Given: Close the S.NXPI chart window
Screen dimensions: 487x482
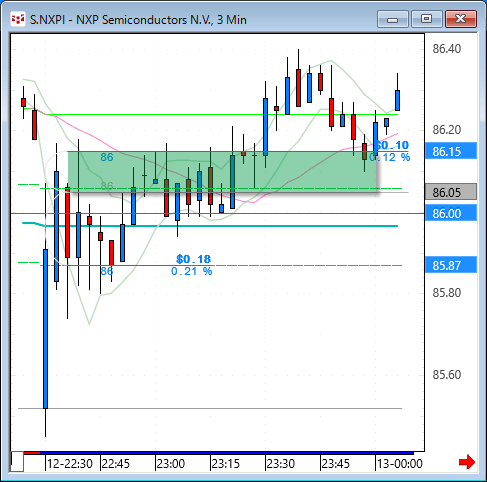Looking at the screenshot, I should click(x=461, y=19).
